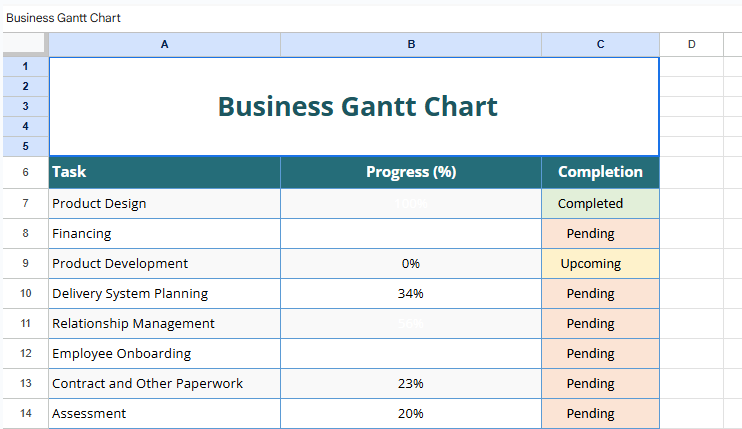
Task: Select column B header
Action: coord(410,44)
